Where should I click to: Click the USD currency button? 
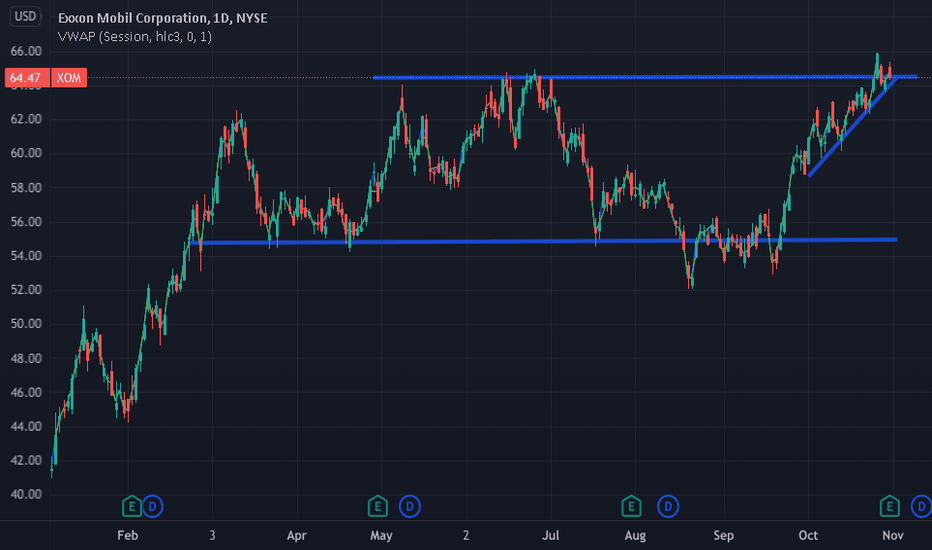26,17
